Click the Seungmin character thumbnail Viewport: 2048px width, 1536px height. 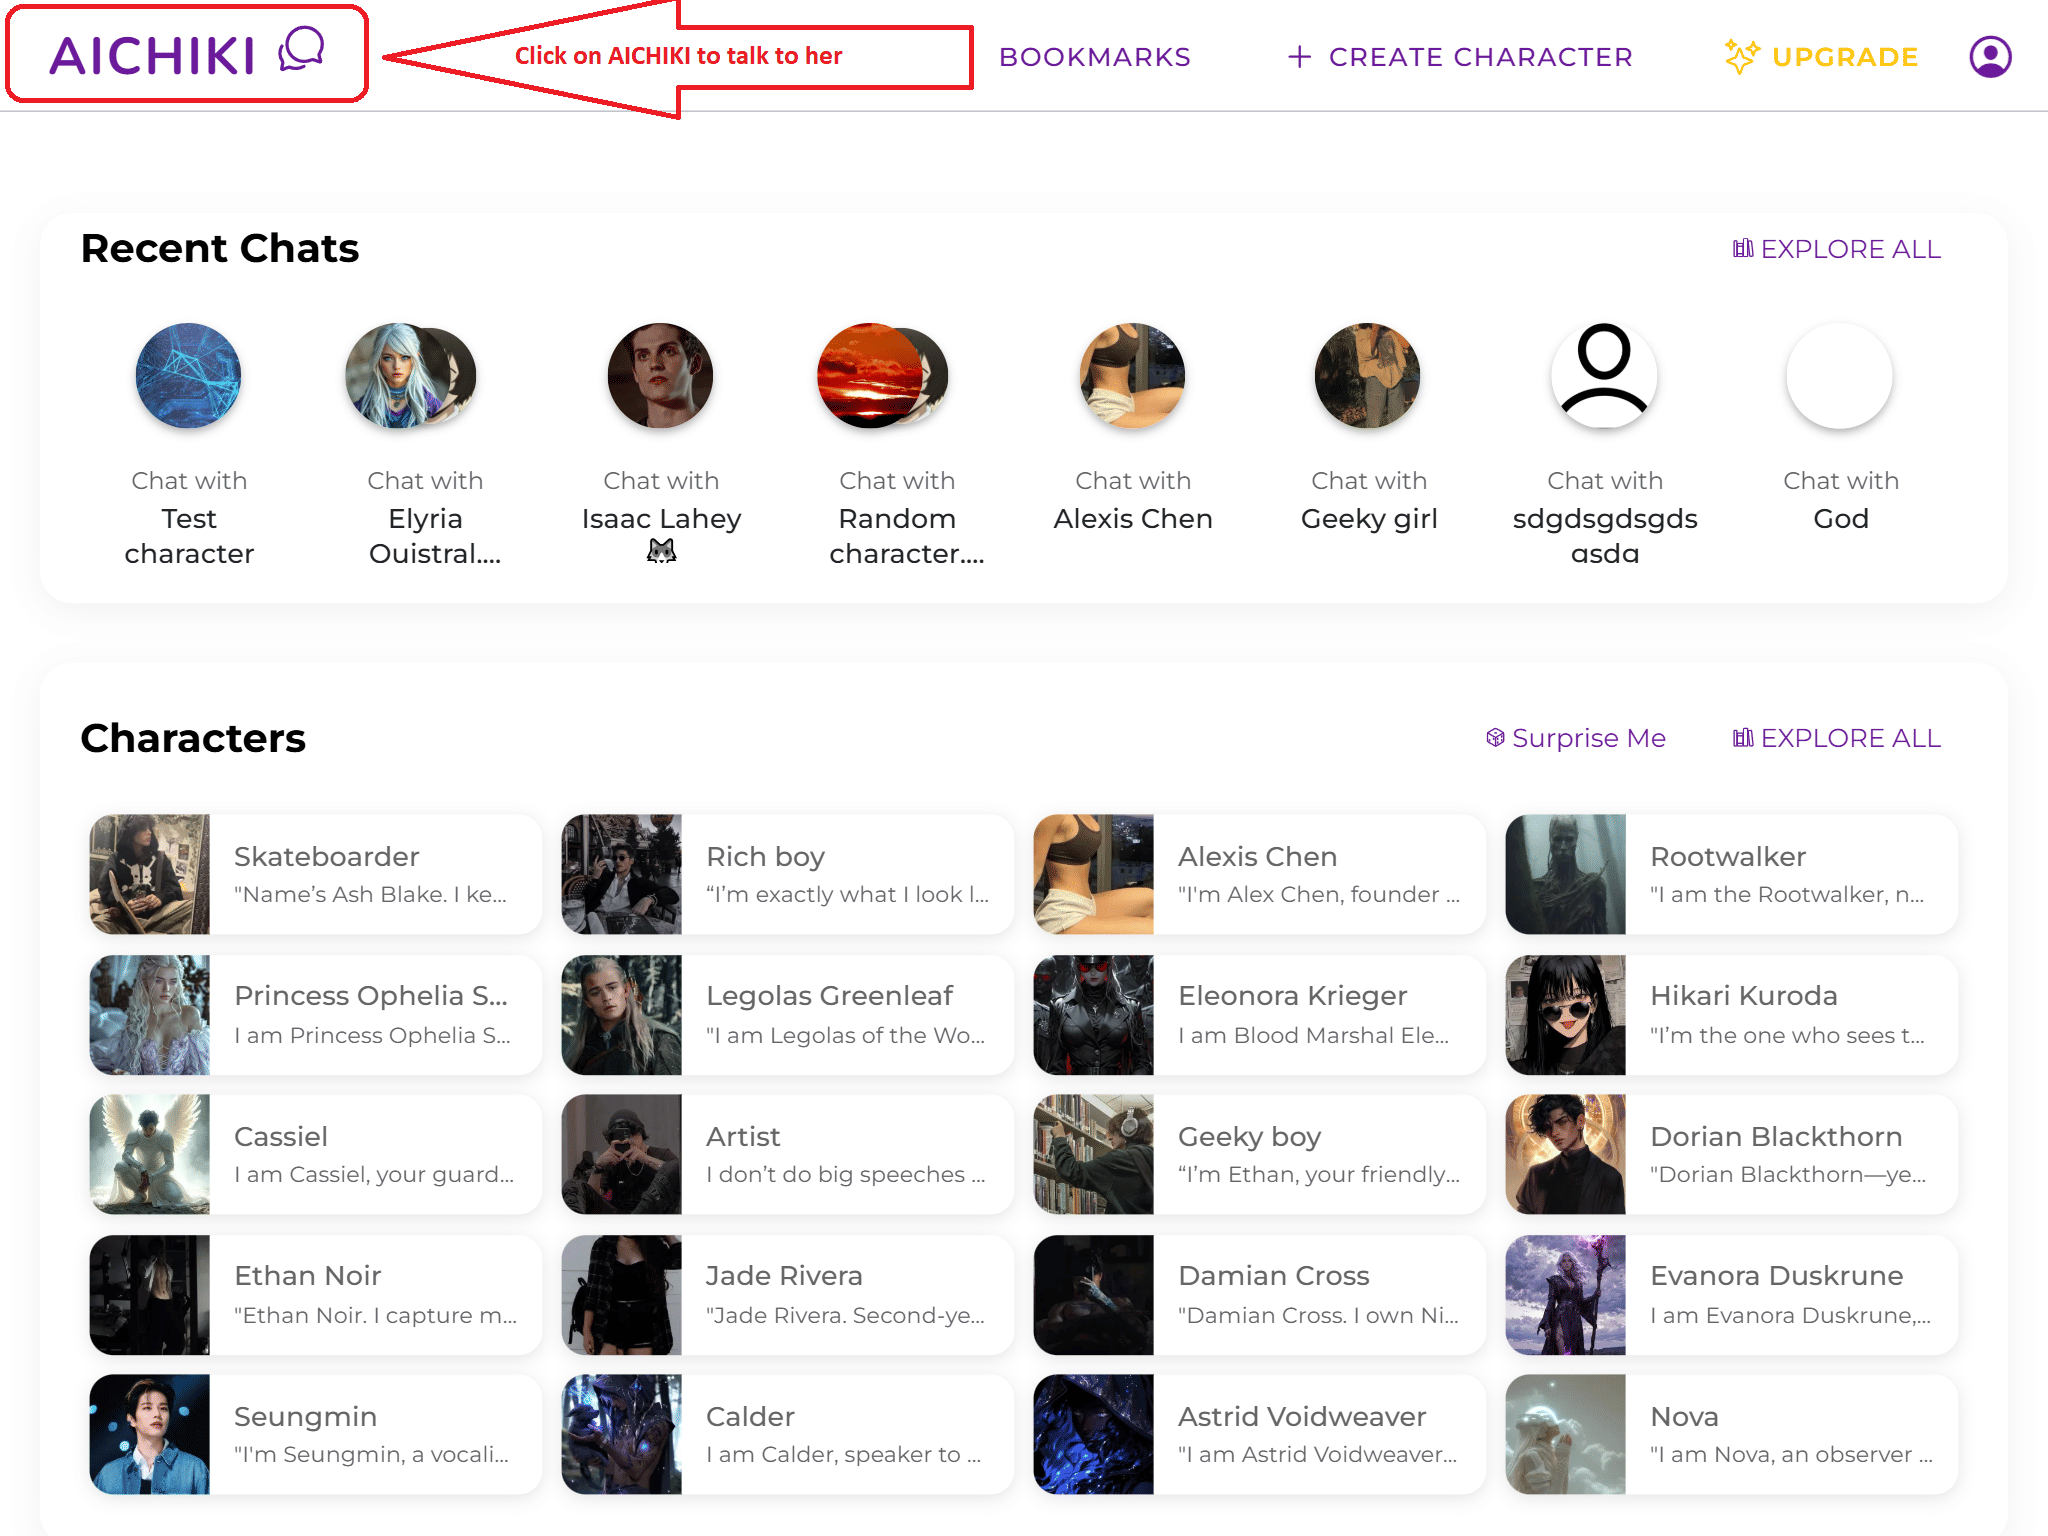tap(150, 1434)
